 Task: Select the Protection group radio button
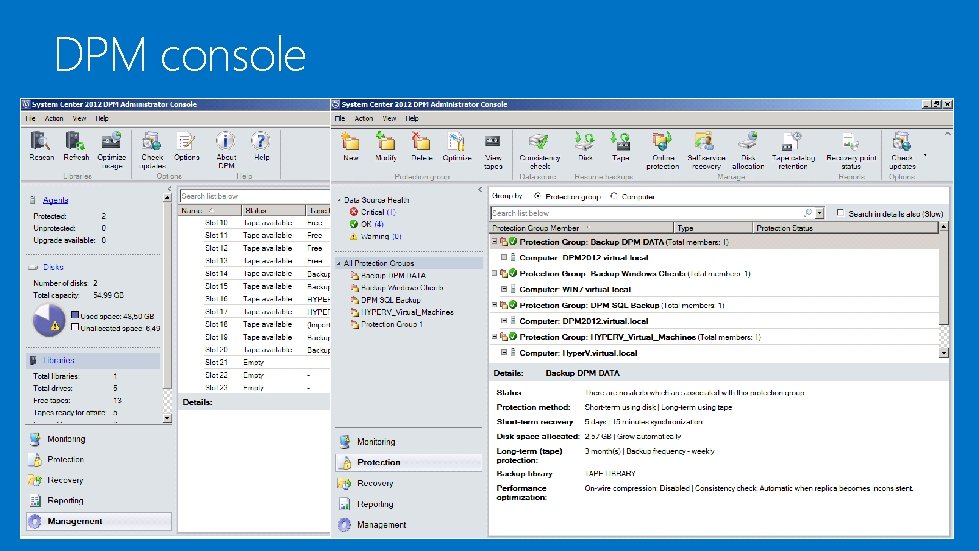(538, 196)
